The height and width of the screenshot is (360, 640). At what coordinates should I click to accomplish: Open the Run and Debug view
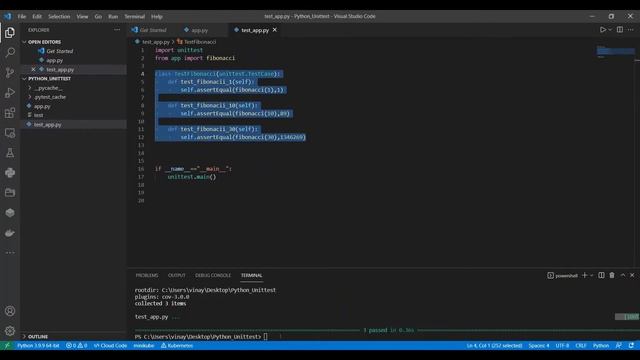click(x=10, y=93)
